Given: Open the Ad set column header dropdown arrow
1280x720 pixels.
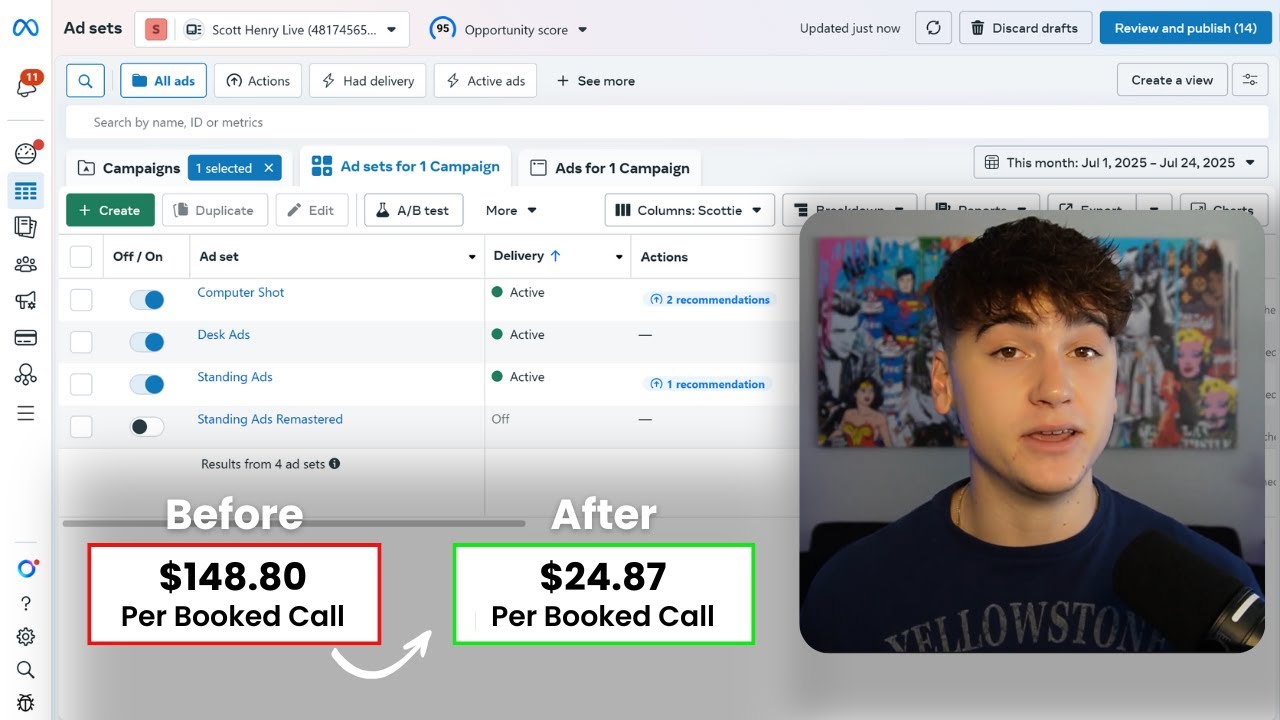Looking at the screenshot, I should point(472,257).
